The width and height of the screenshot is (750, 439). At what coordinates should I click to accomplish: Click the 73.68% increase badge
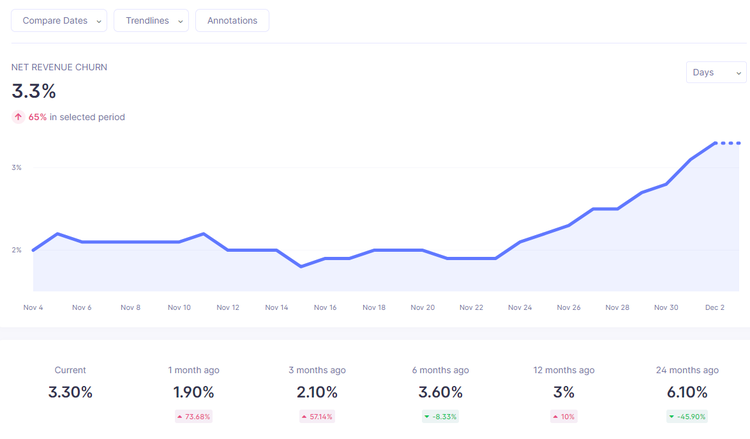[194, 417]
